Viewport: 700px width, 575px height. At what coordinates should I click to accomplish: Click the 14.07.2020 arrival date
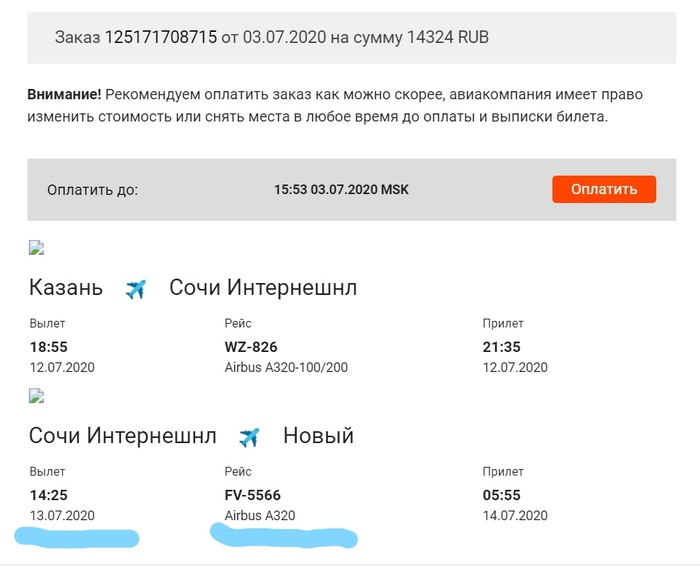pyautogui.click(x=515, y=515)
